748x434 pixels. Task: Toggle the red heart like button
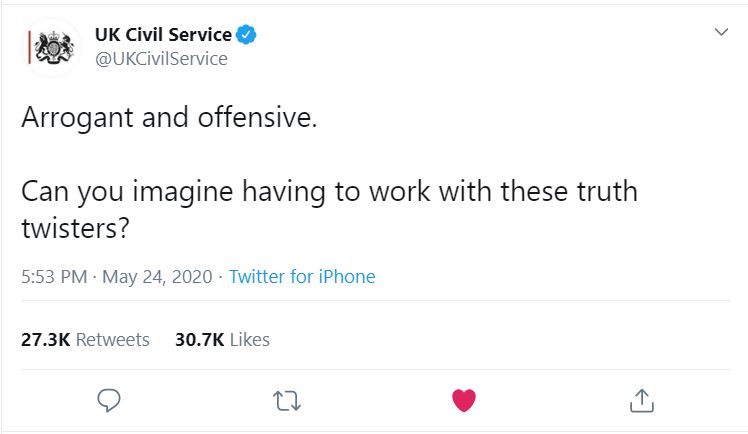[463, 400]
